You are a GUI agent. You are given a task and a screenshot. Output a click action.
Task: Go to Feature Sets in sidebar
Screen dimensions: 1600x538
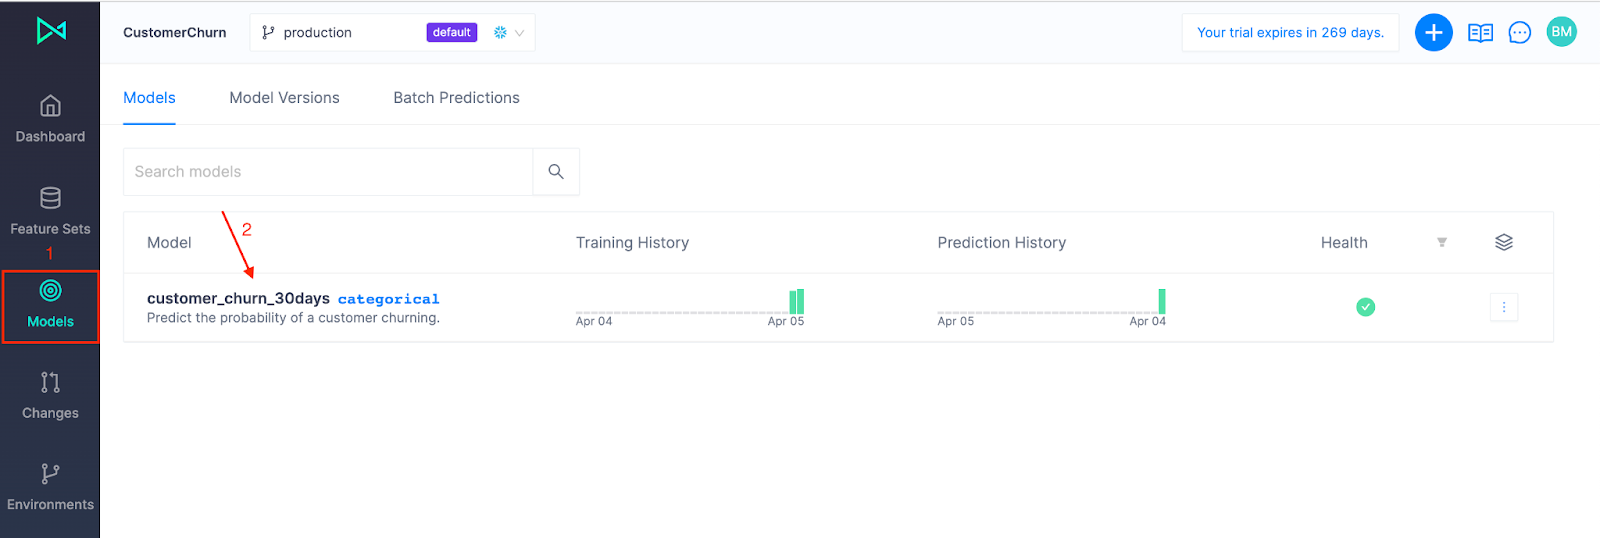[x=50, y=210]
